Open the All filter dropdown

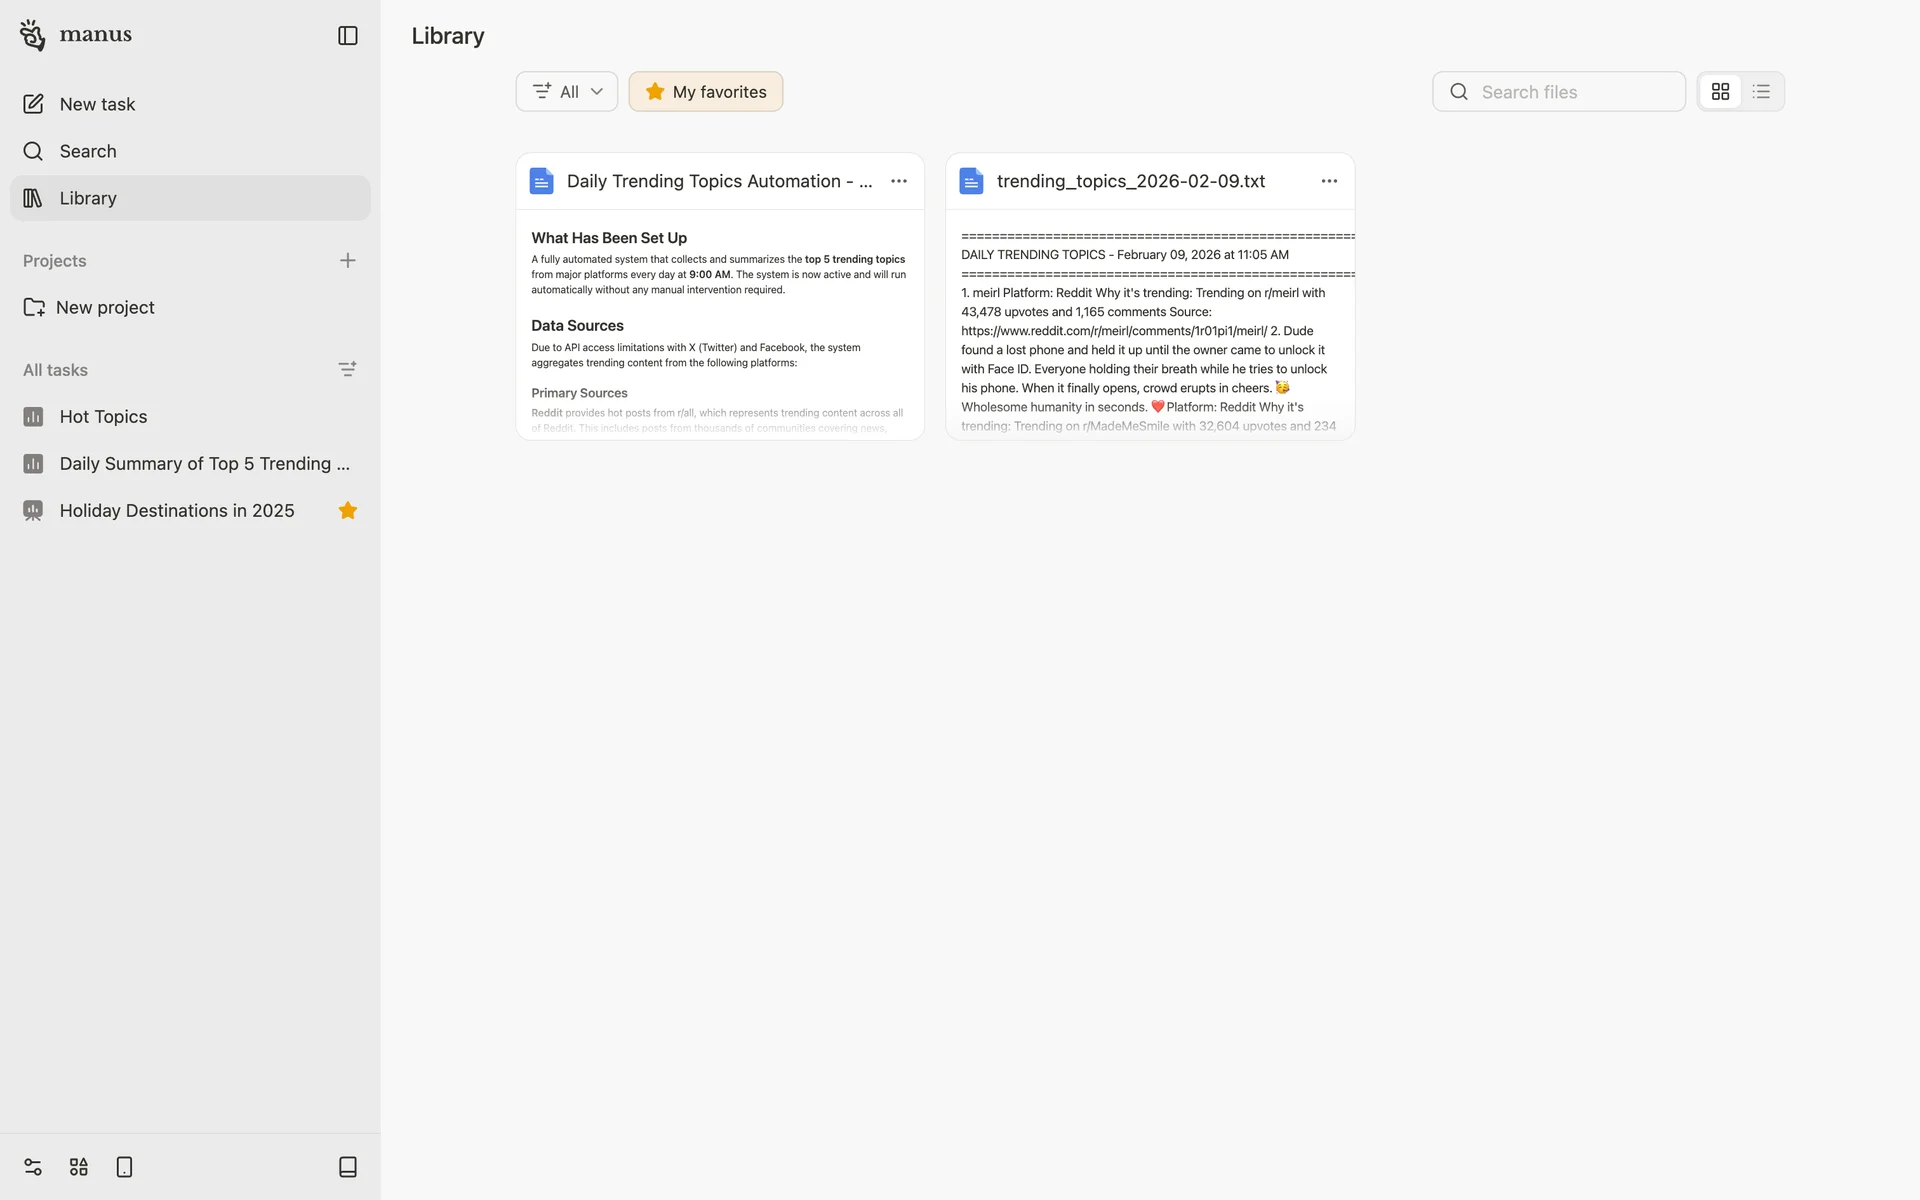pos(567,92)
